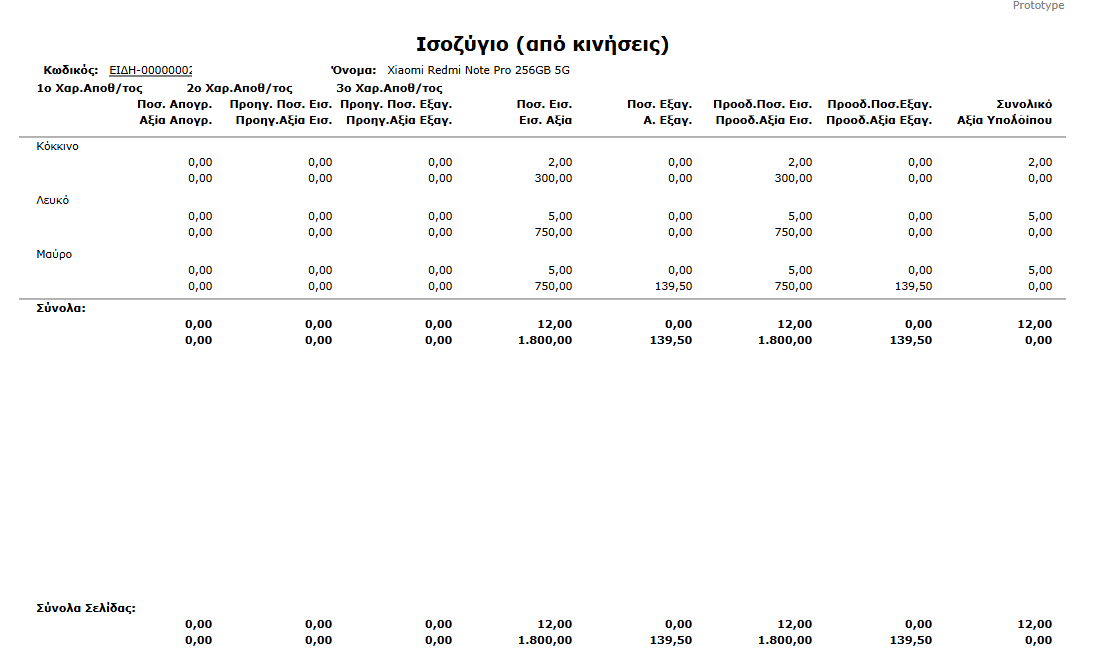Click Σύνολα row's Α. Εξαγ. total 139,50
This screenshot has height=657, width=1098.
pos(671,340)
